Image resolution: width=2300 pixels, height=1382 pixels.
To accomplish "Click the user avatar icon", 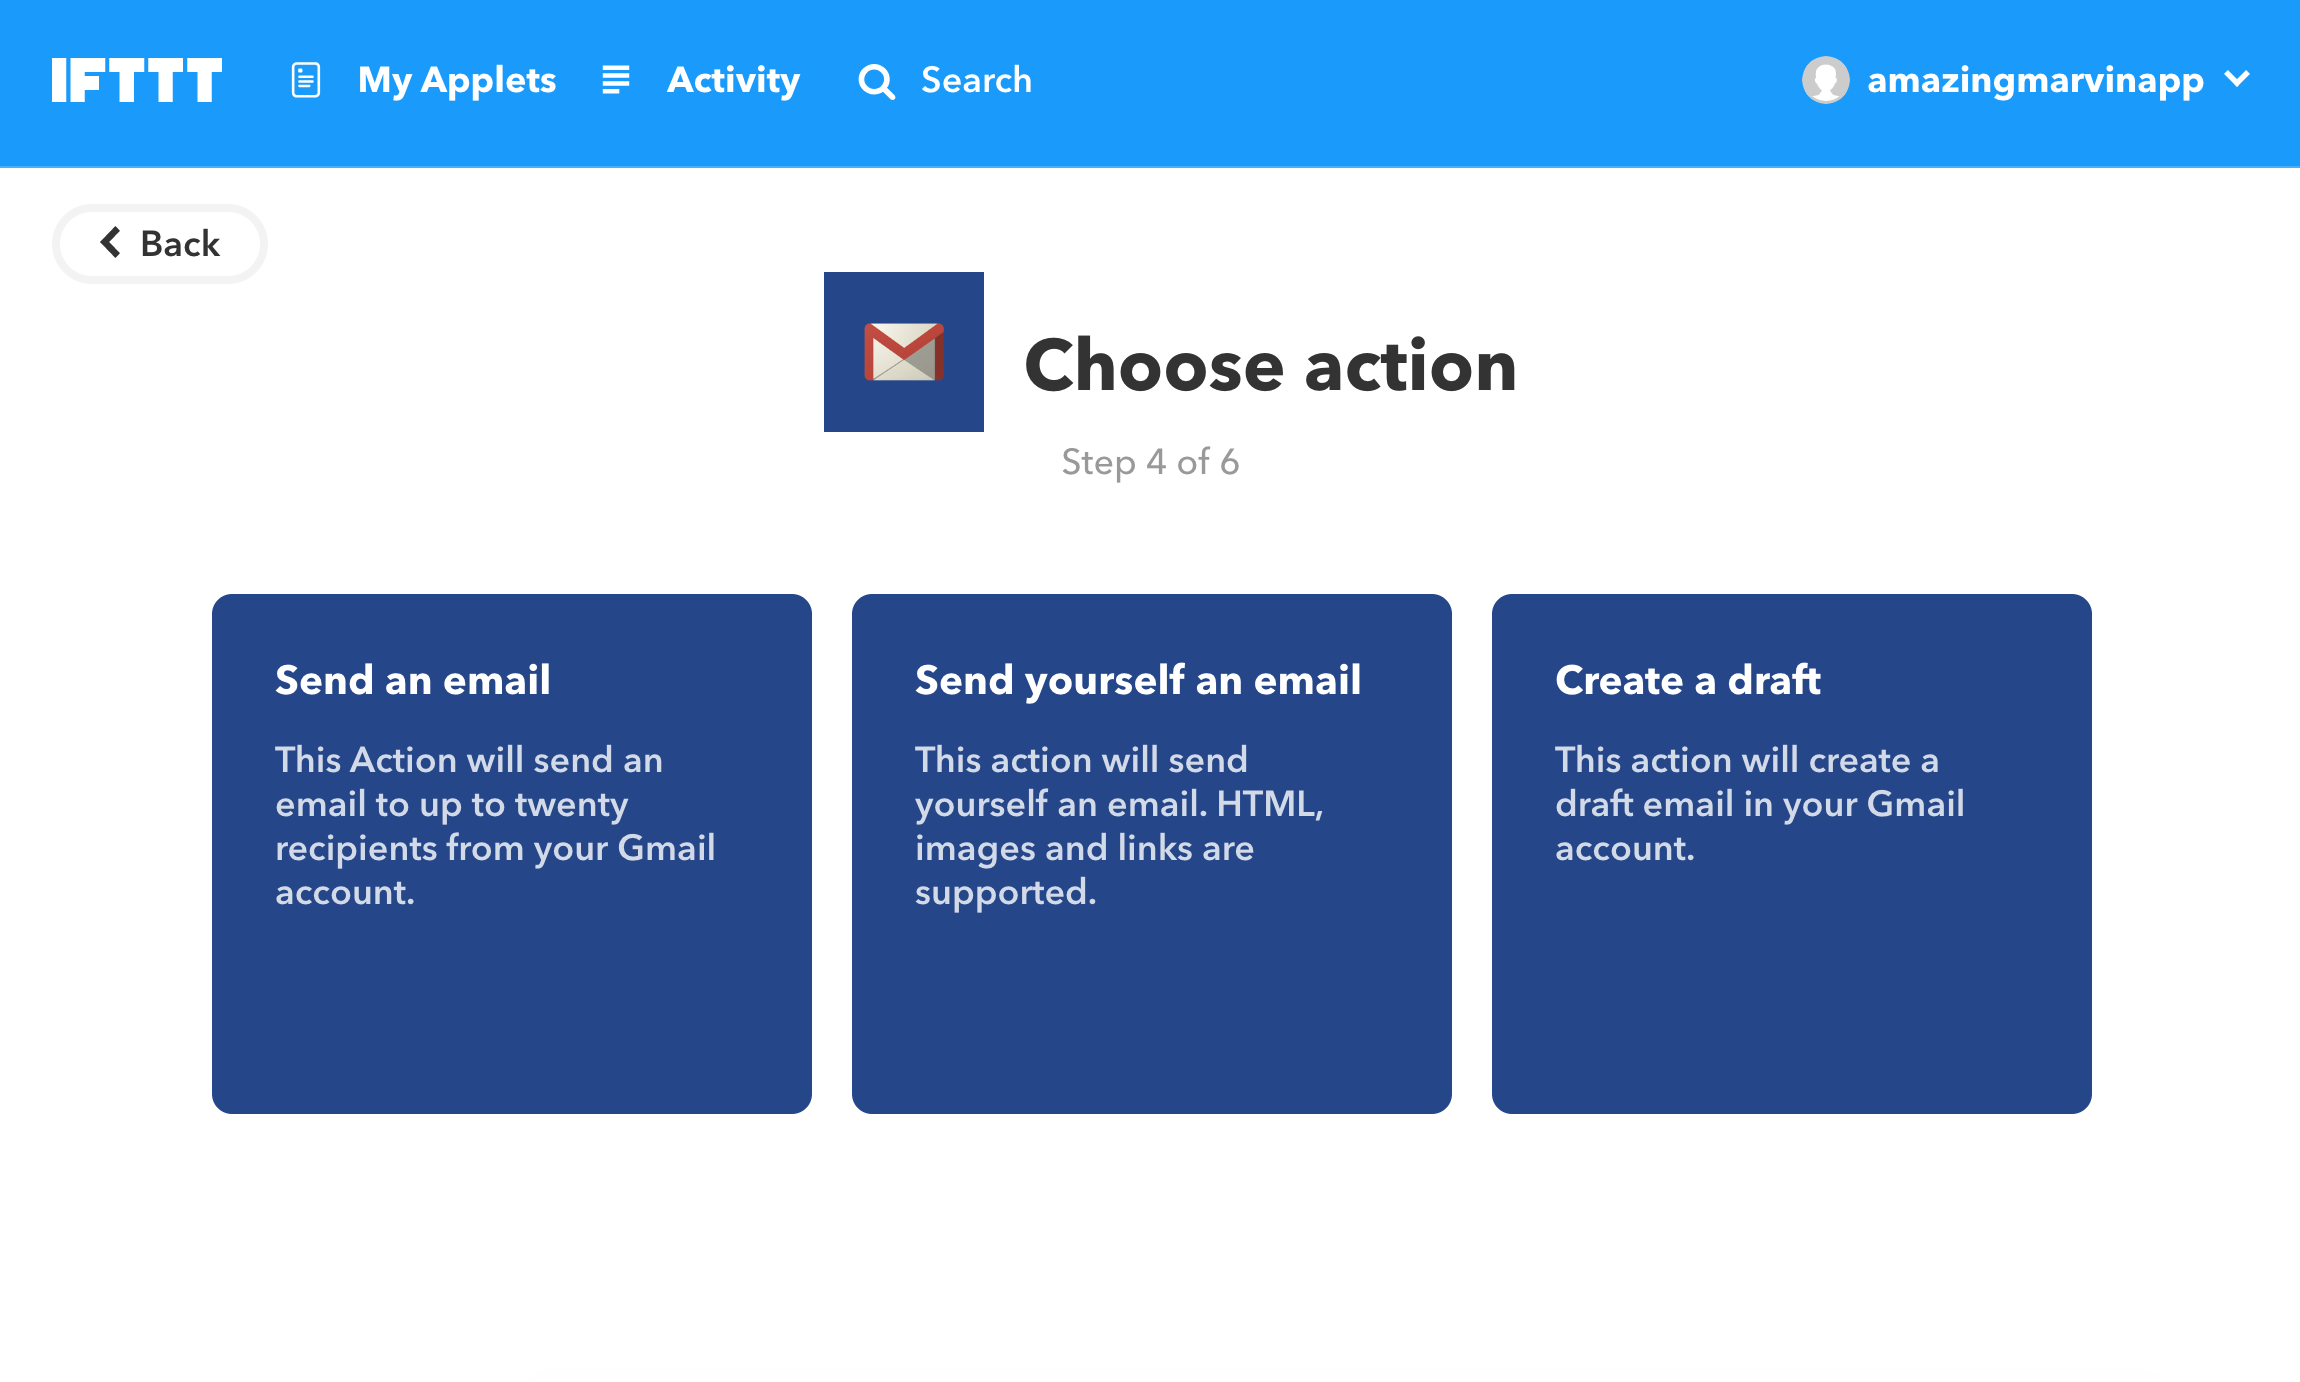I will [1825, 80].
